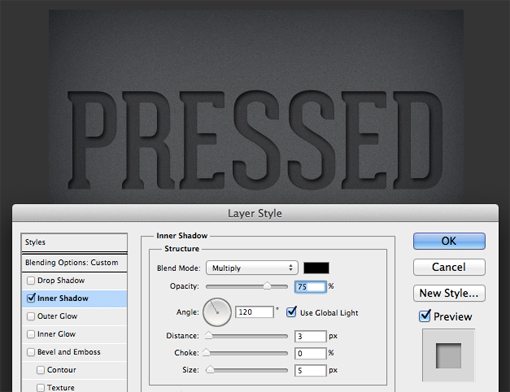
Task: Select the Bevel and Emboss row label
Action: (69, 352)
